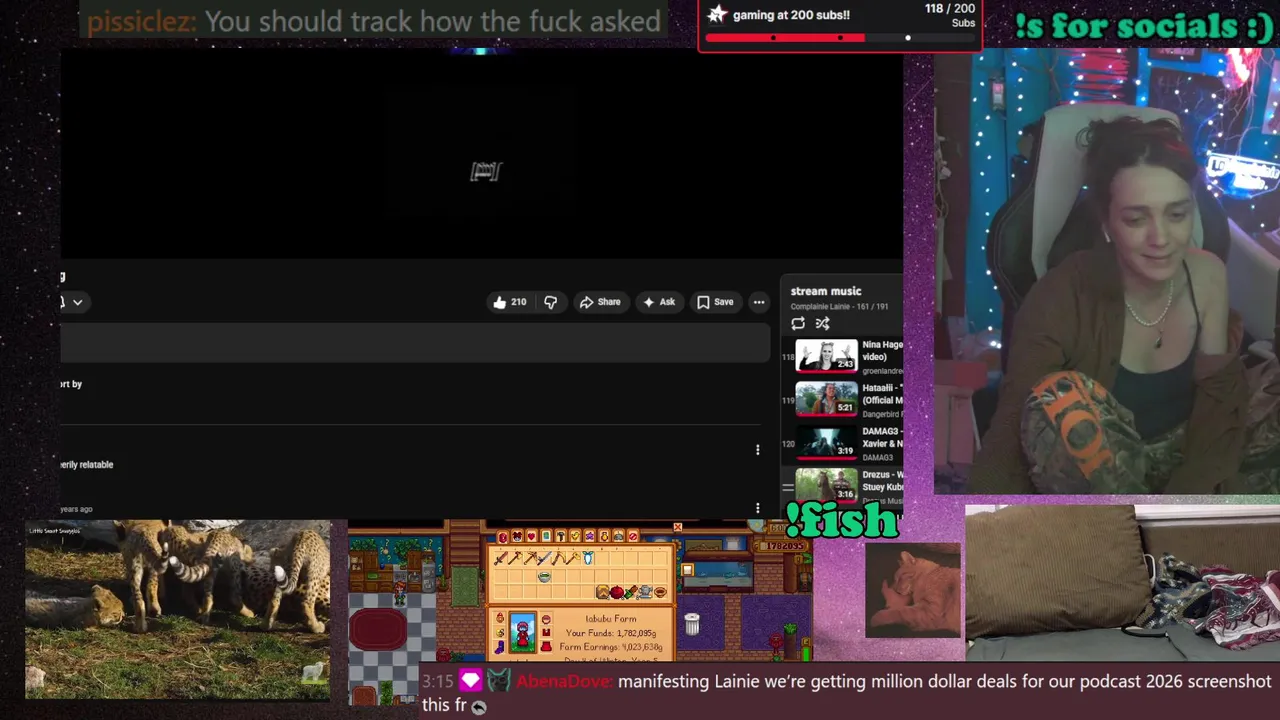Open Stardew inventory backpack tab

click(x=503, y=537)
